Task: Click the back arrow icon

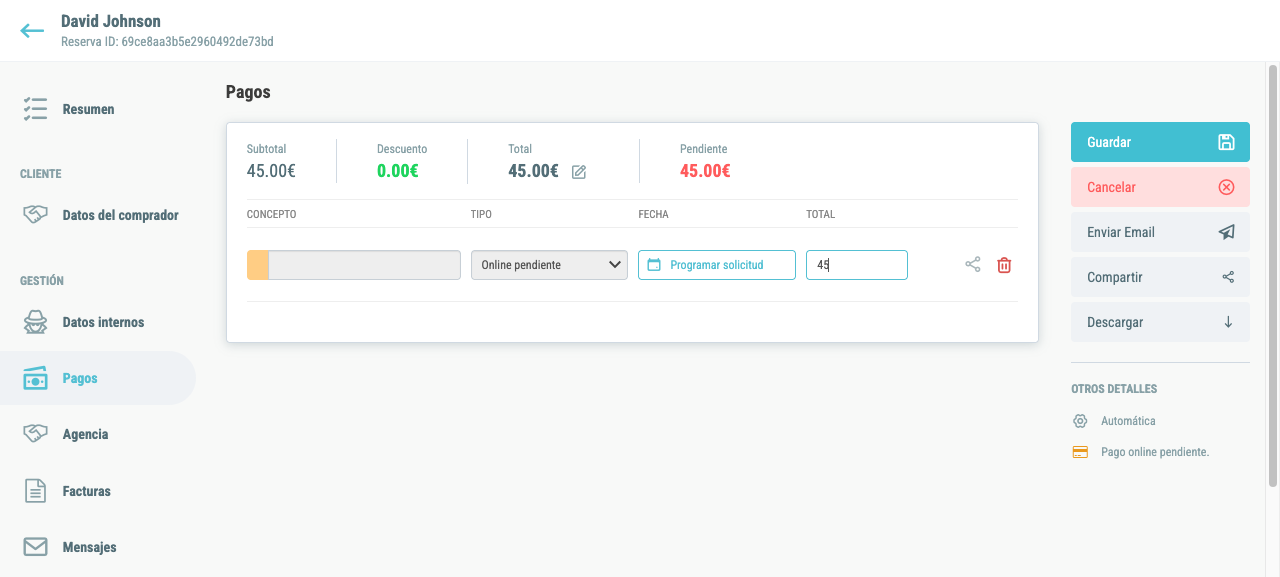Action: [32, 30]
